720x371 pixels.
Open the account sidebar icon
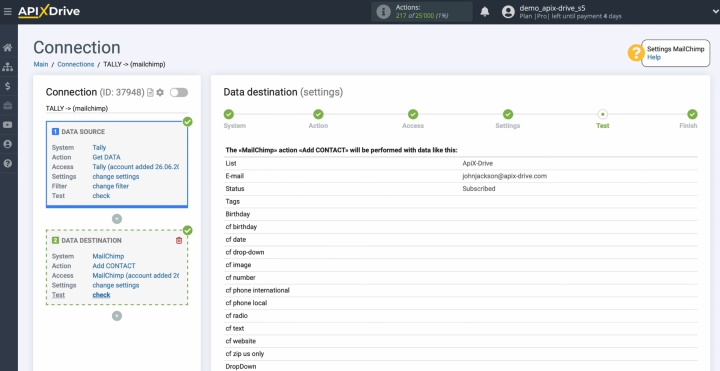pyautogui.click(x=7, y=144)
